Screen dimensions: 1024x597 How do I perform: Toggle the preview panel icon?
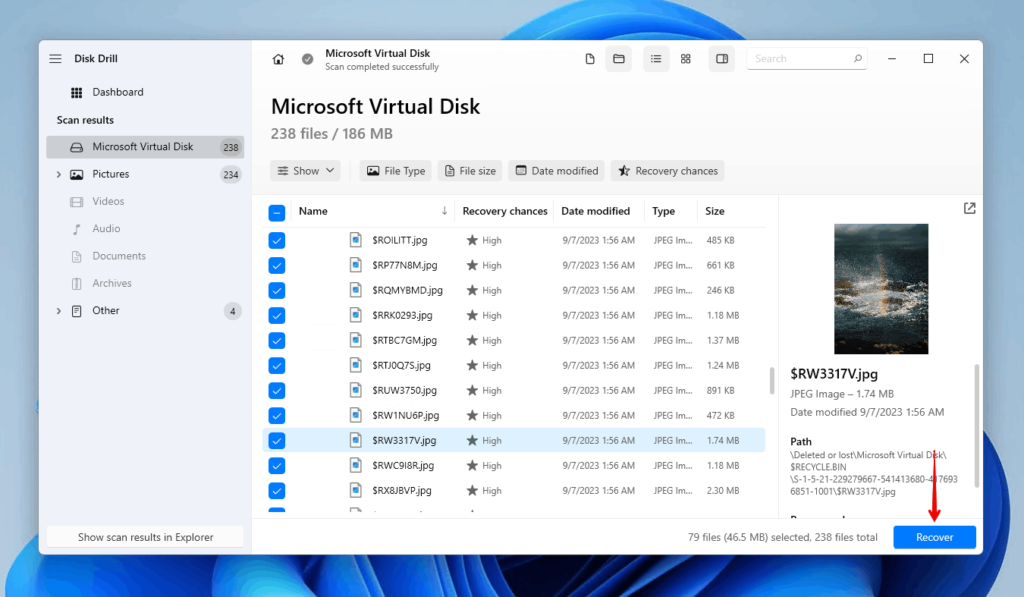(722, 59)
